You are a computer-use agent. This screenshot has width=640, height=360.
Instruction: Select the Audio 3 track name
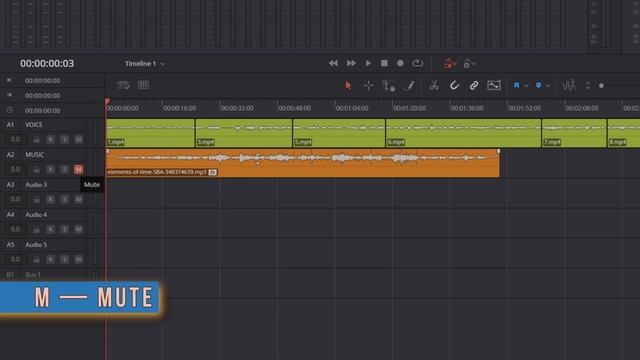[x=36, y=185]
